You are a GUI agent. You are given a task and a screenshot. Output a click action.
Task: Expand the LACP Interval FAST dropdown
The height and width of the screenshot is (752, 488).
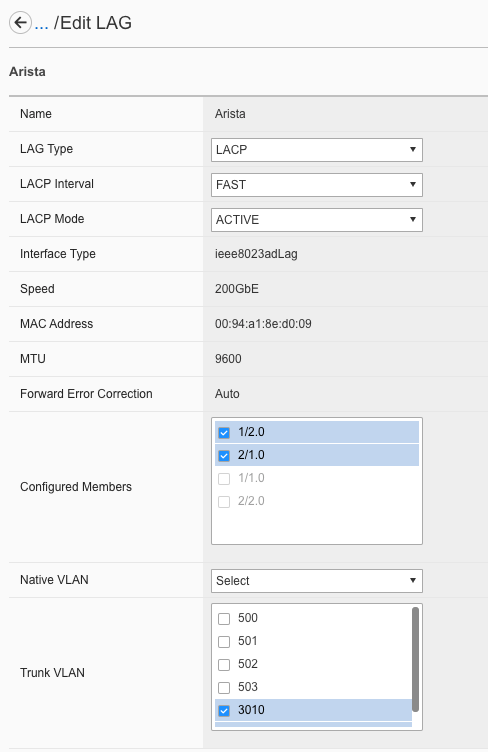316,185
